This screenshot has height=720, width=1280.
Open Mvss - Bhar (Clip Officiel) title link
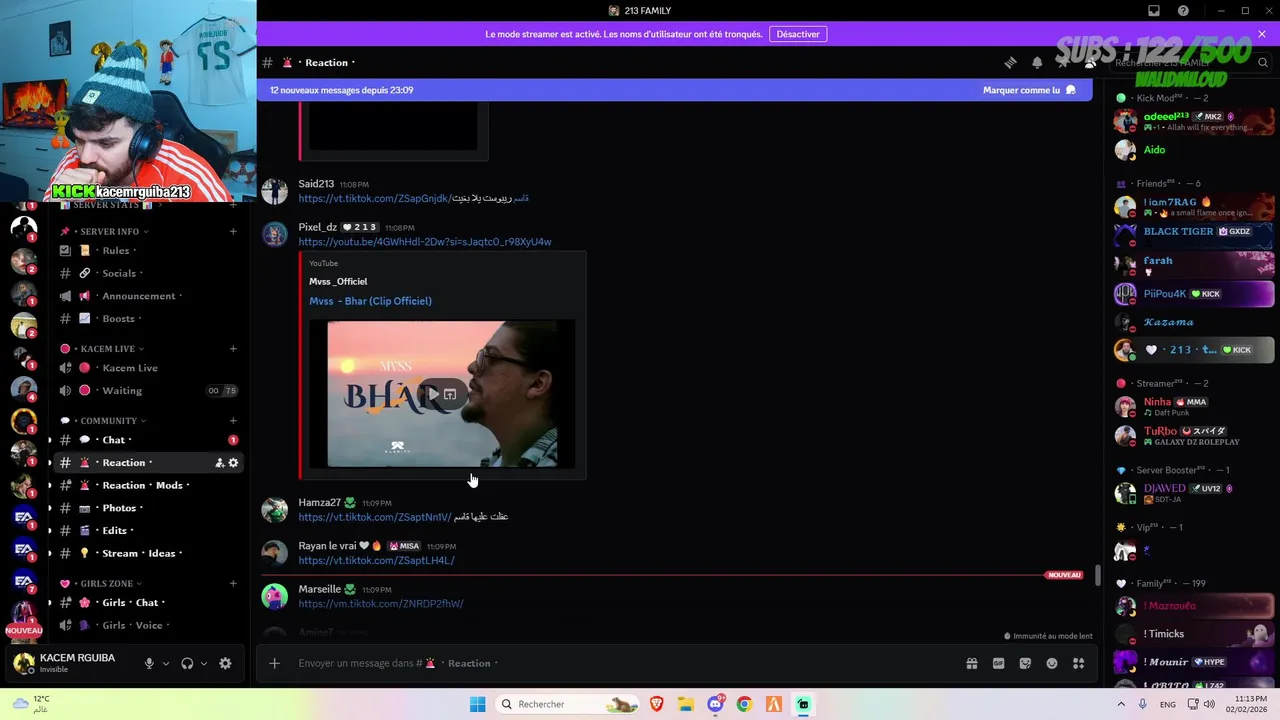tap(370, 301)
